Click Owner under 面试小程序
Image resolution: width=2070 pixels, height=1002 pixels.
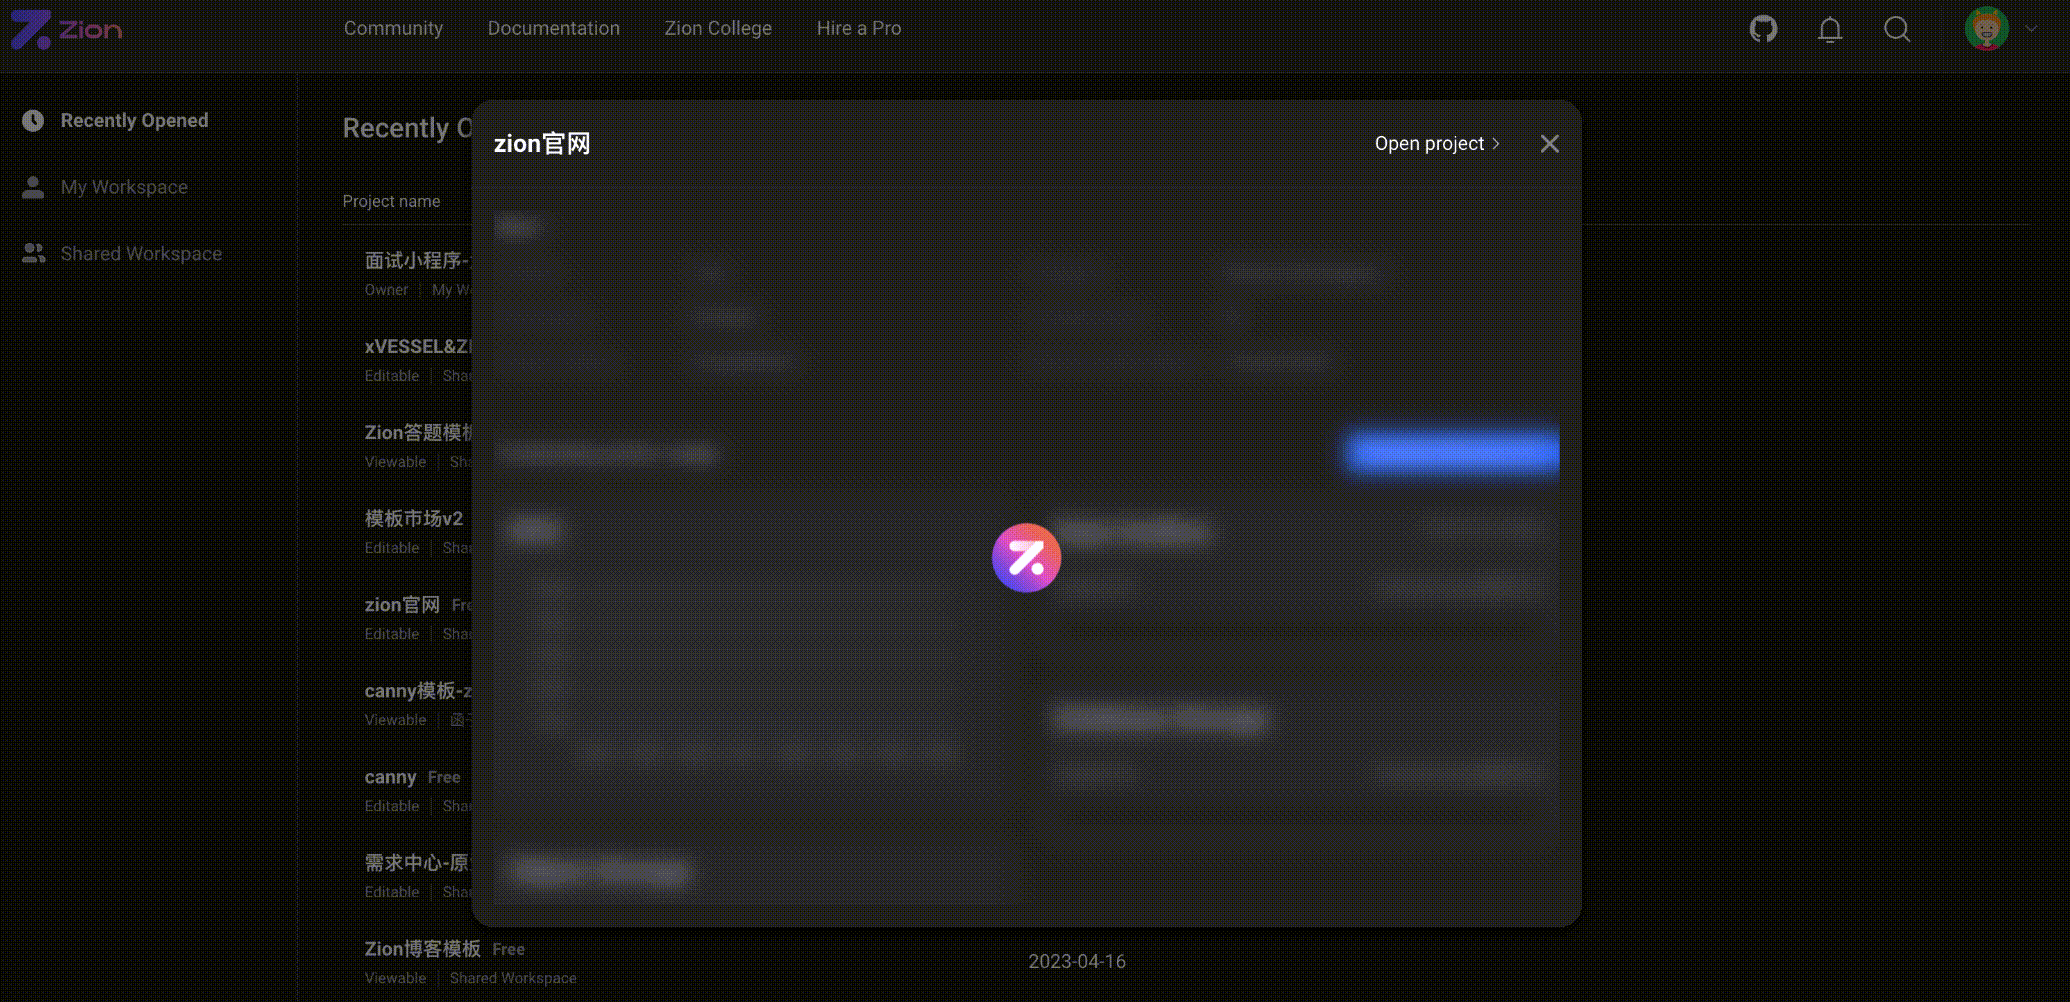(386, 290)
